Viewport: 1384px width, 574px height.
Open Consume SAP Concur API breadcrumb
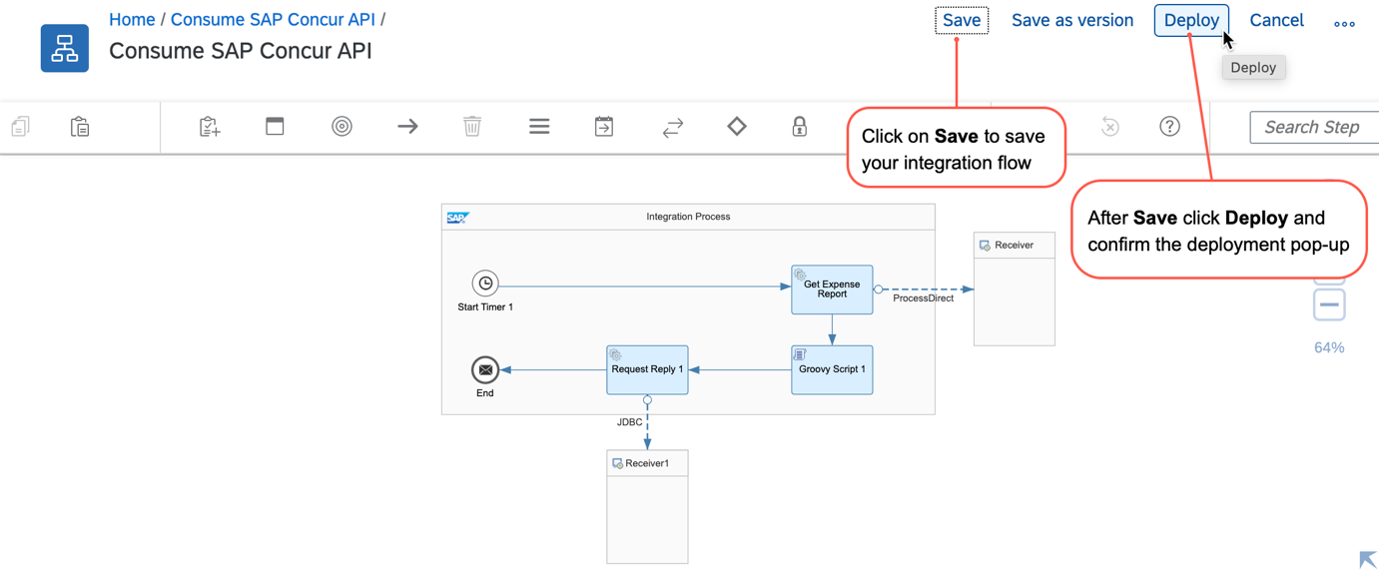point(273,20)
